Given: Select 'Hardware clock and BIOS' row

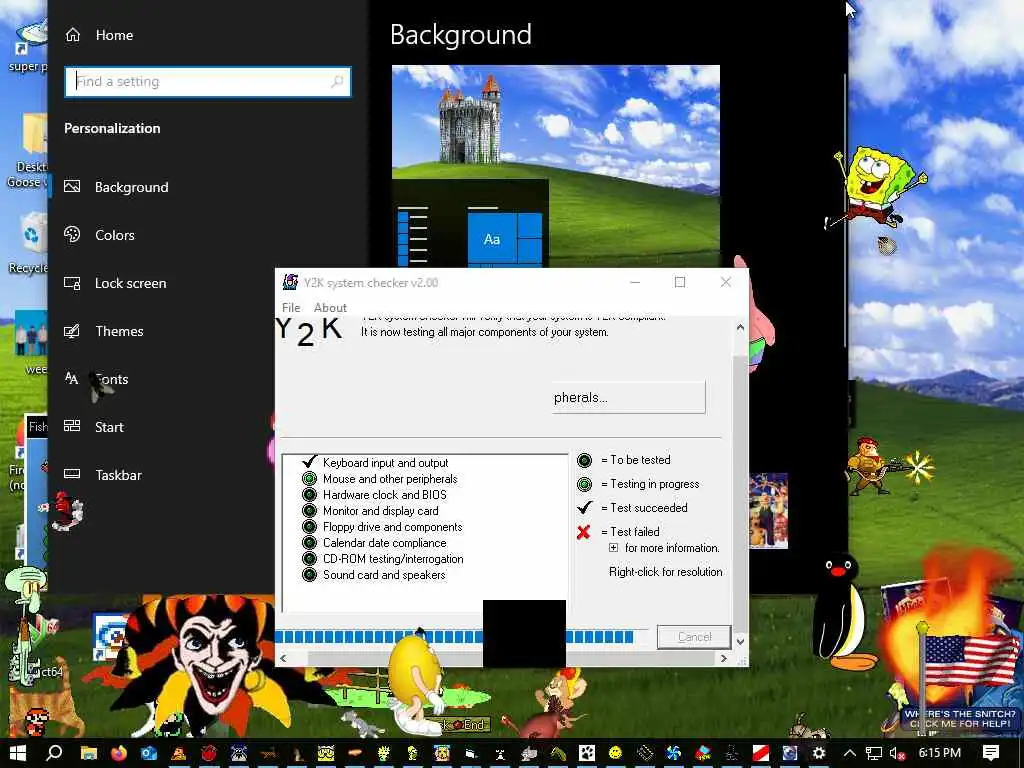Looking at the screenshot, I should coord(375,495).
